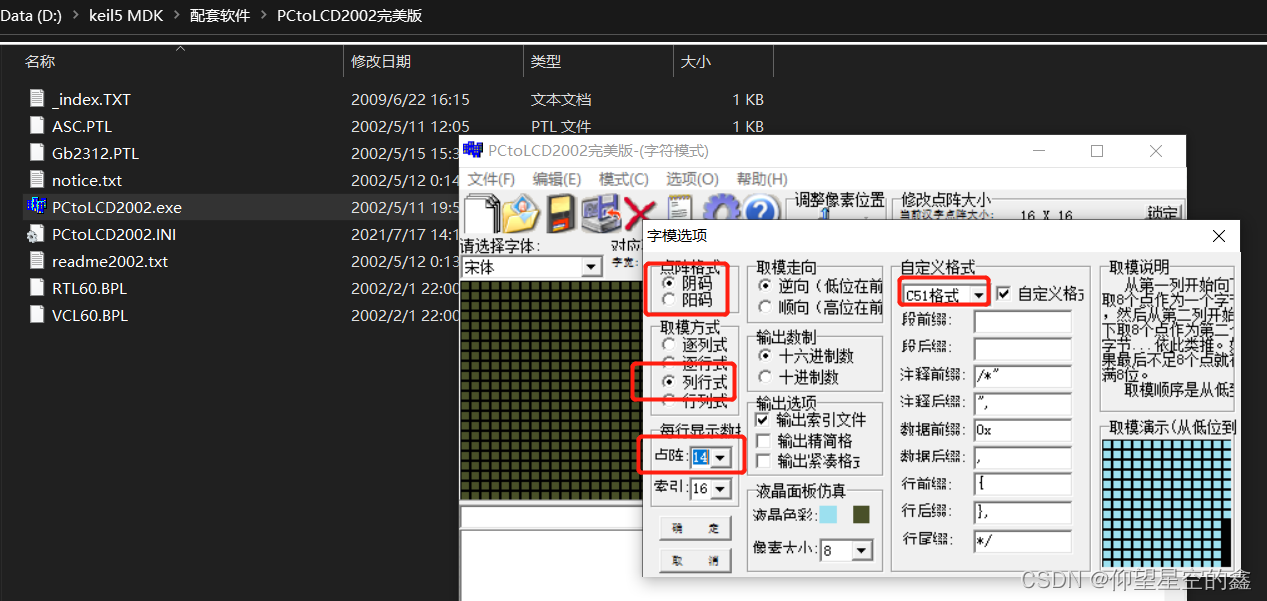Click the notepad/text output toolbar icon
This screenshot has width=1267, height=601.
pos(678,208)
